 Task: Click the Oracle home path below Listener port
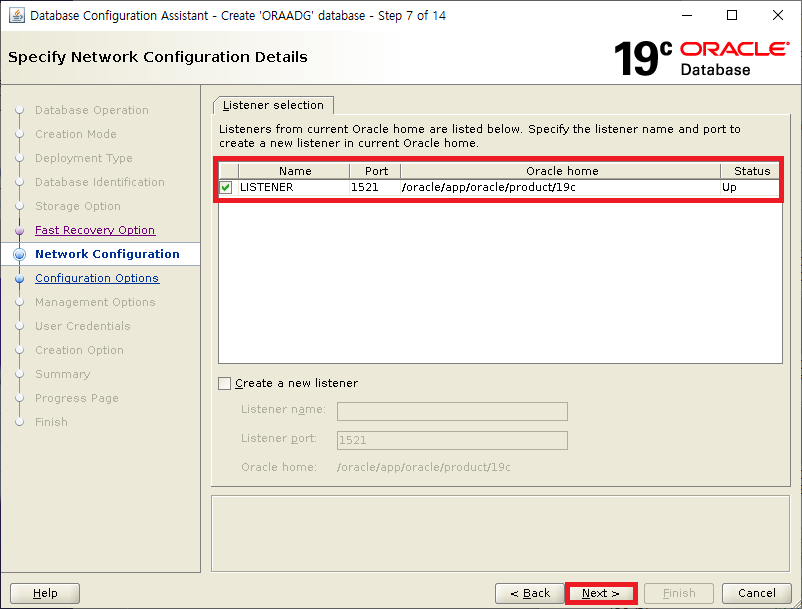coord(424,467)
